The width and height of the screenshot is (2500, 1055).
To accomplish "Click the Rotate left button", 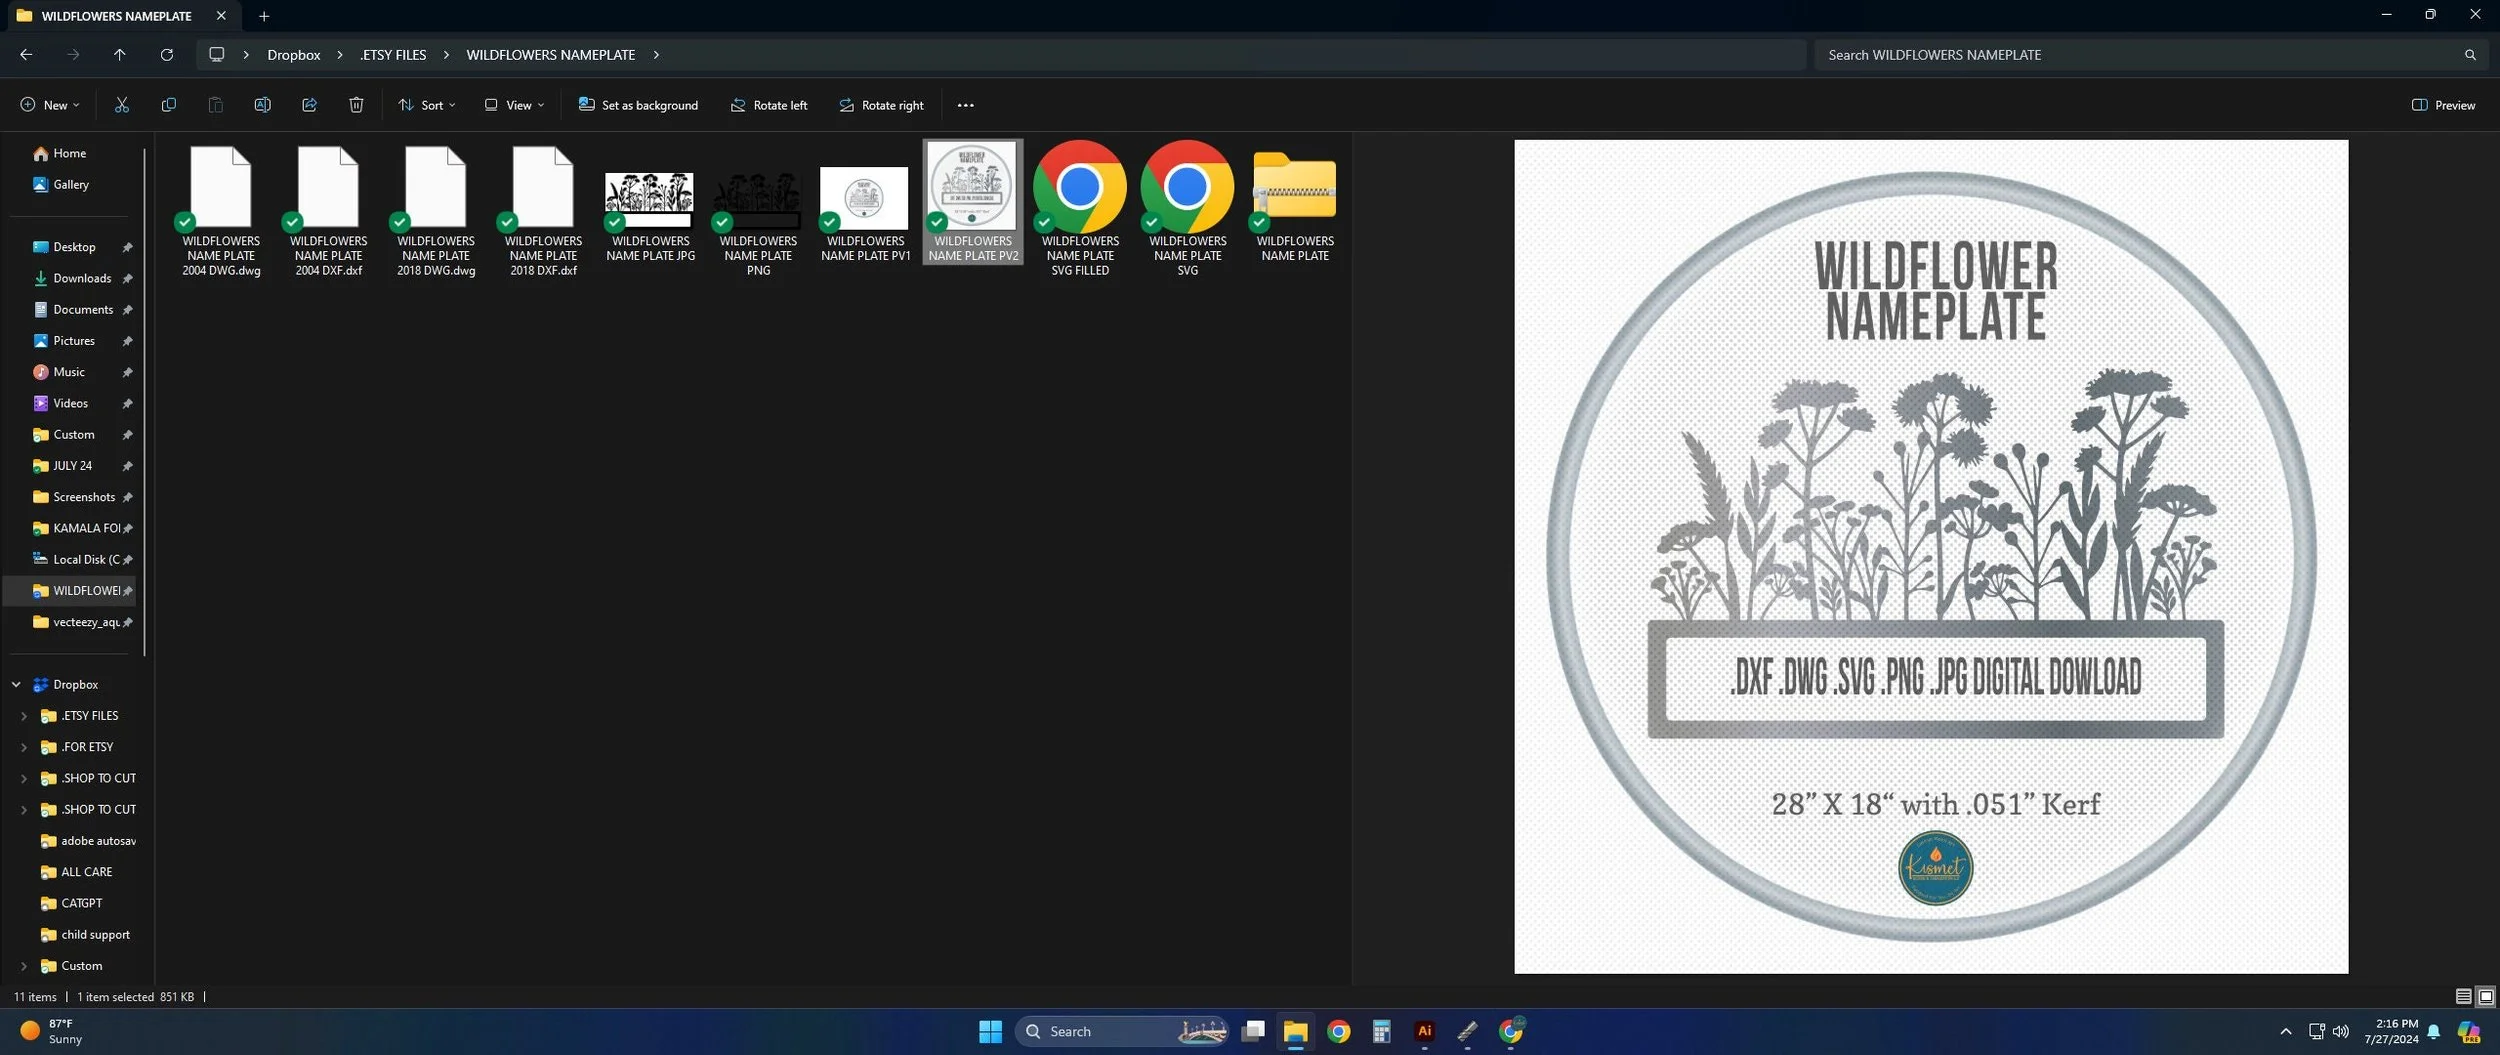I will [769, 105].
